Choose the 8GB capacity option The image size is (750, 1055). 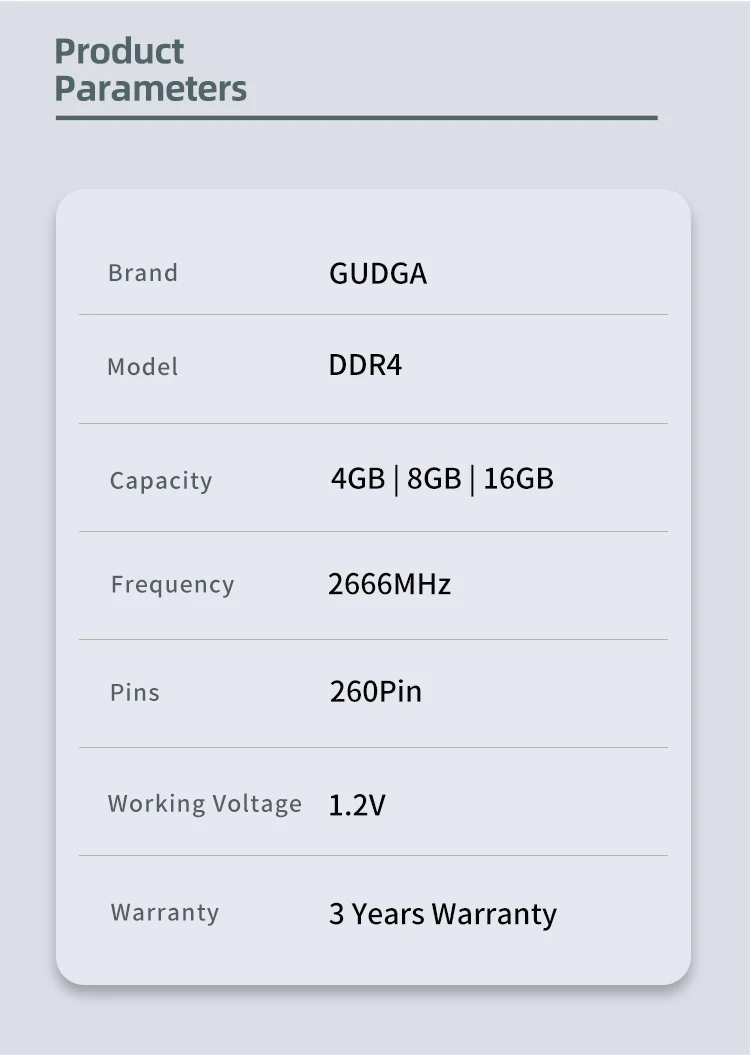[x=434, y=479]
